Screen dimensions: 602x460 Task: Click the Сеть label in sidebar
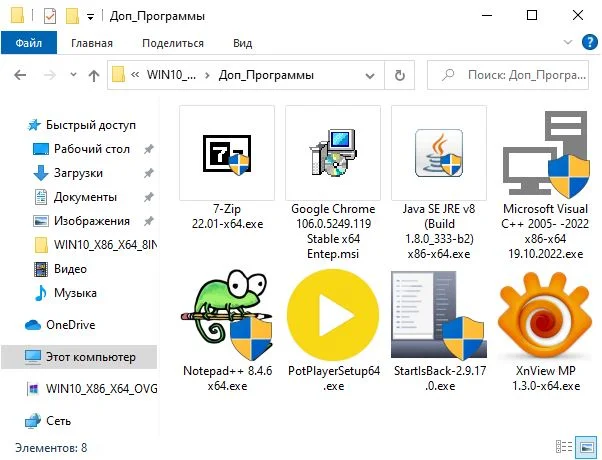58,421
